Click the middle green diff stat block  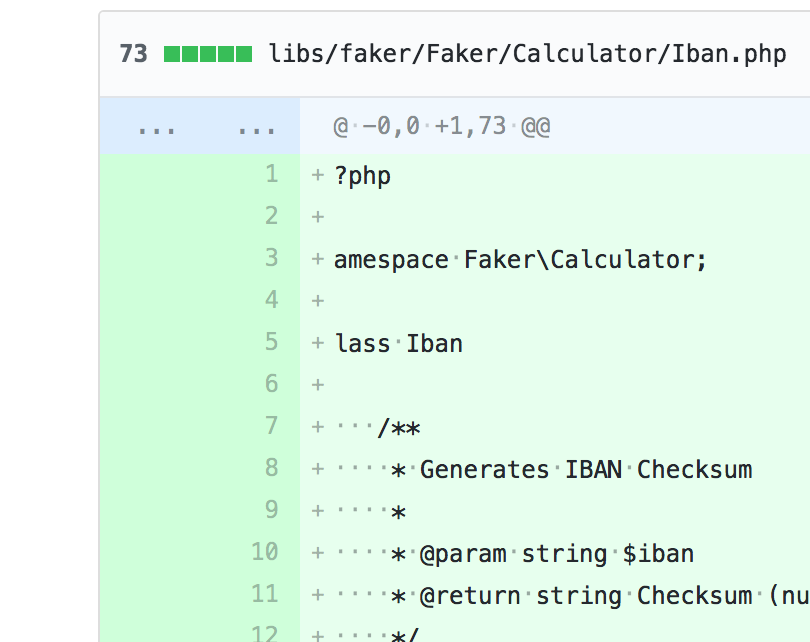point(208,53)
